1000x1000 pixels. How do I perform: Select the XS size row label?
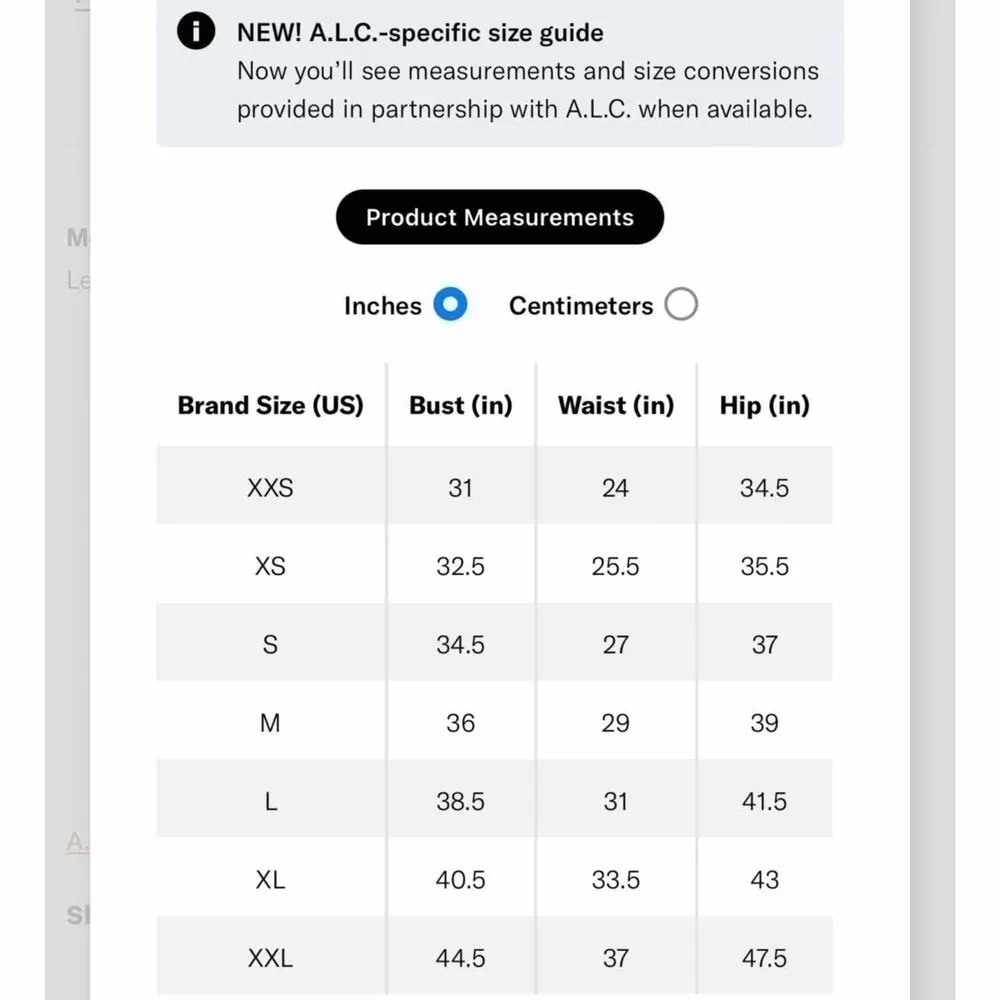[270, 566]
